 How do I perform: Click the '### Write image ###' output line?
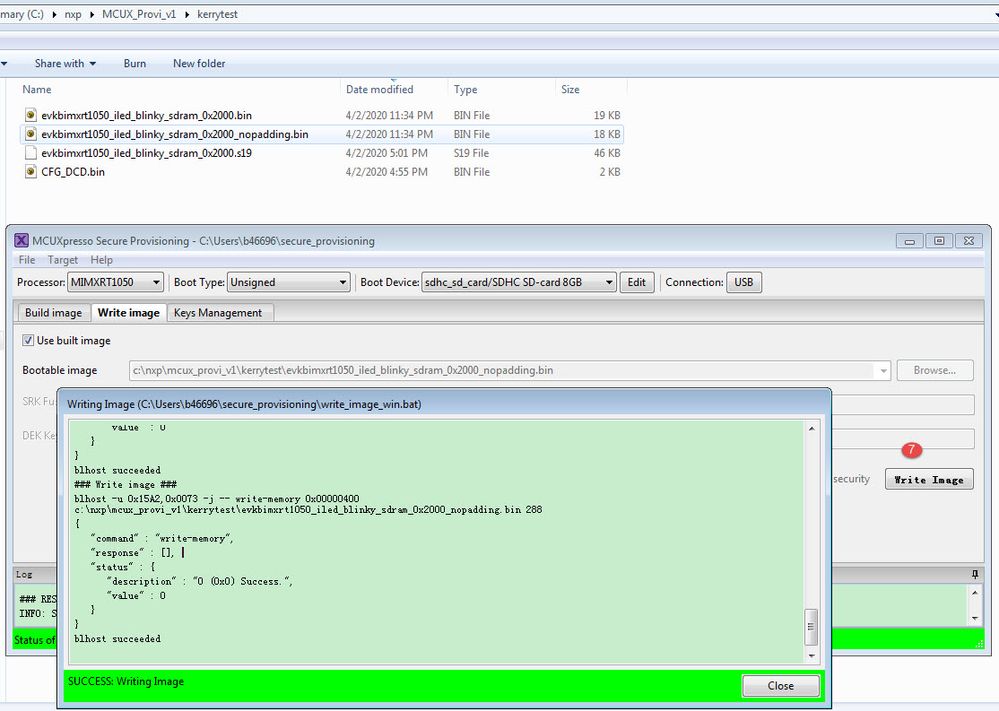click(x=125, y=484)
